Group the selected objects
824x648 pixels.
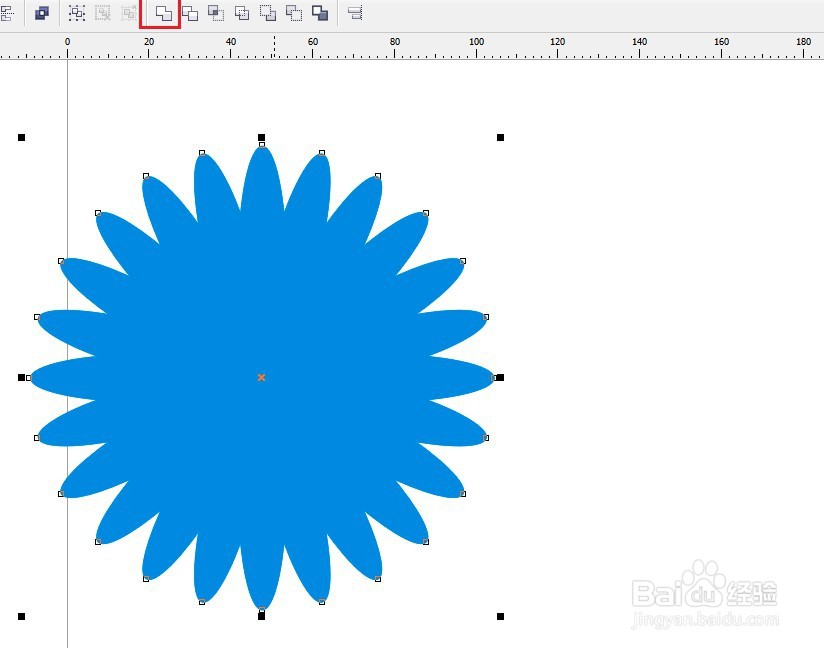[x=77, y=13]
